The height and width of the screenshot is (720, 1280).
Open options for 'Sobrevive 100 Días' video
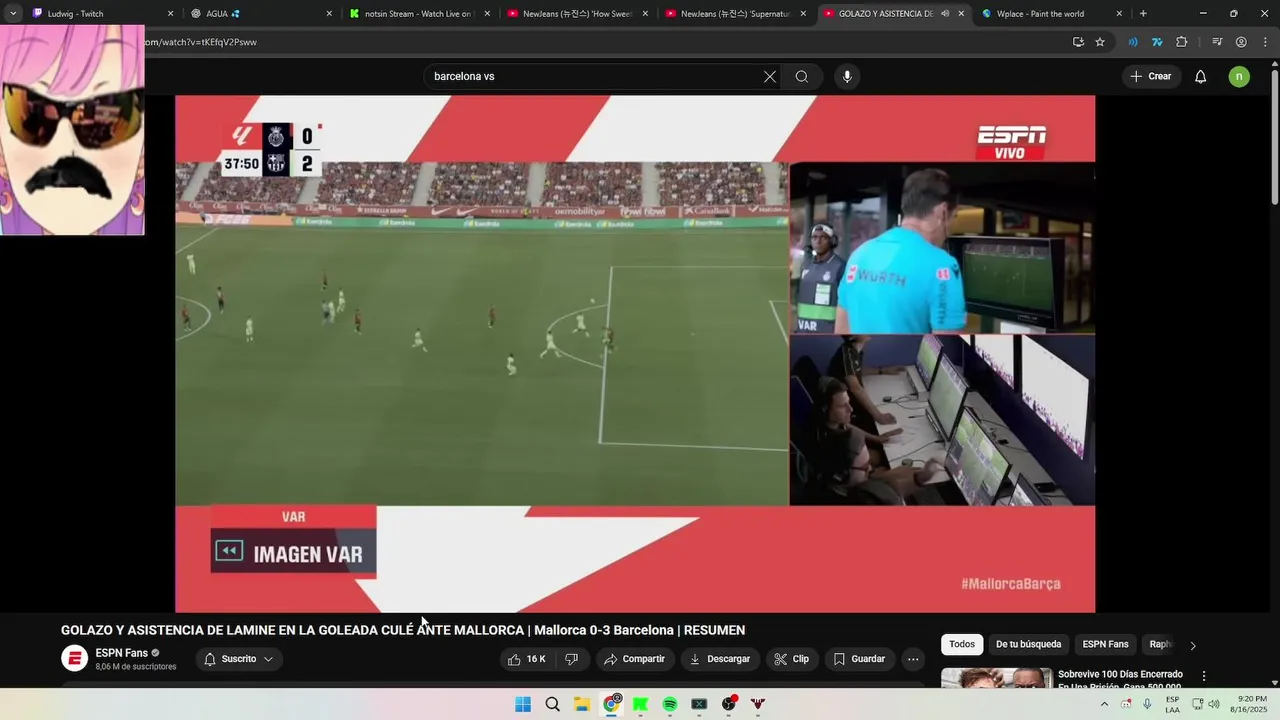pos(1204,676)
